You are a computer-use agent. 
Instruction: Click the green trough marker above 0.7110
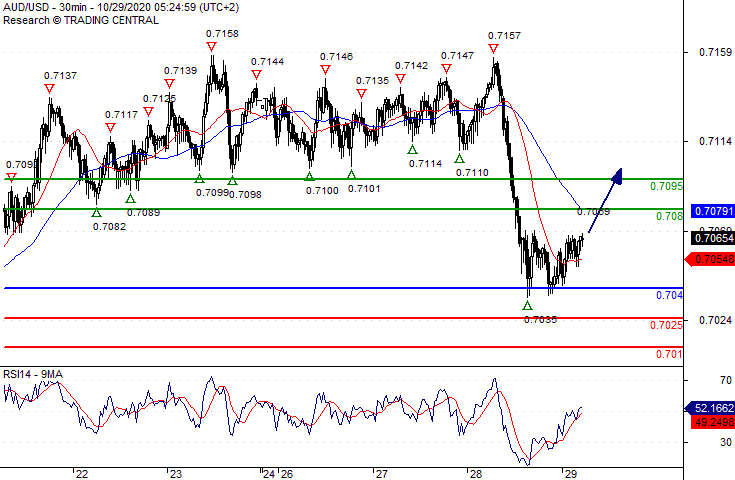(x=459, y=158)
